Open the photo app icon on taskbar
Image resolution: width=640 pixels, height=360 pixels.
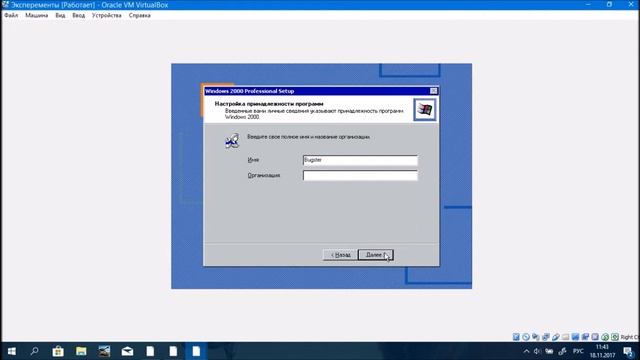(104, 351)
